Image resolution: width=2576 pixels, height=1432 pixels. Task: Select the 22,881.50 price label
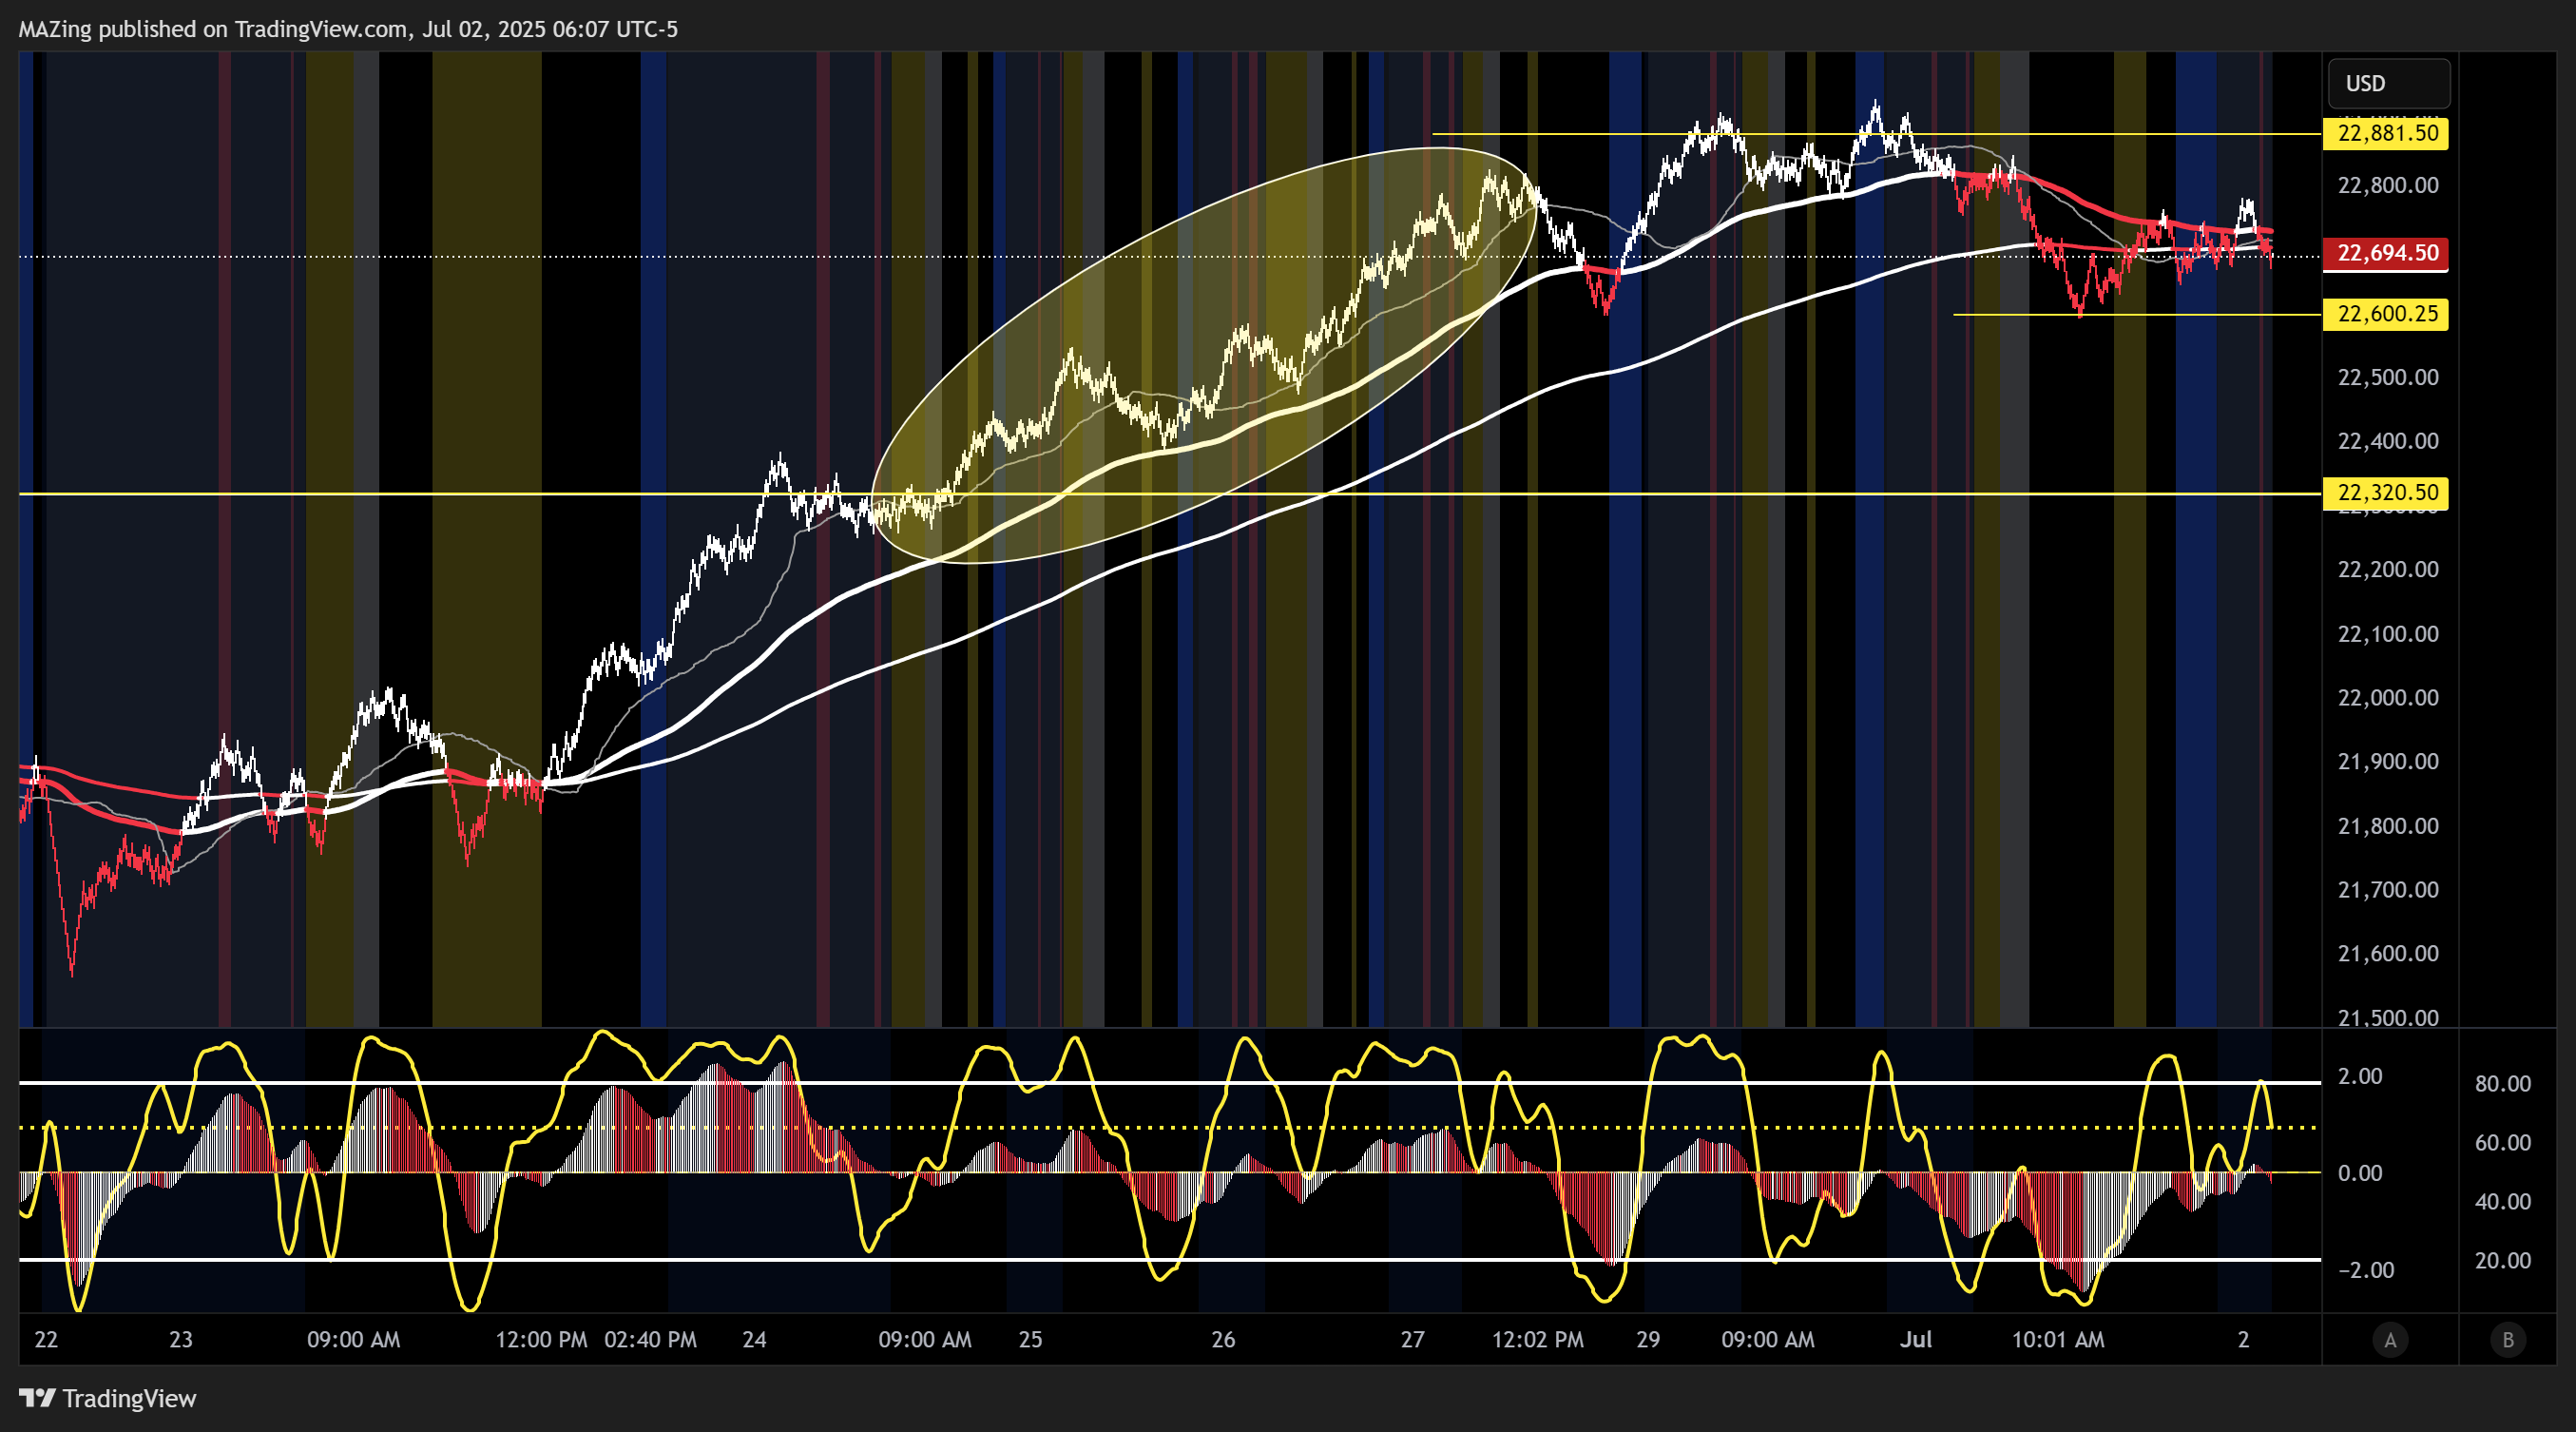click(x=2387, y=133)
